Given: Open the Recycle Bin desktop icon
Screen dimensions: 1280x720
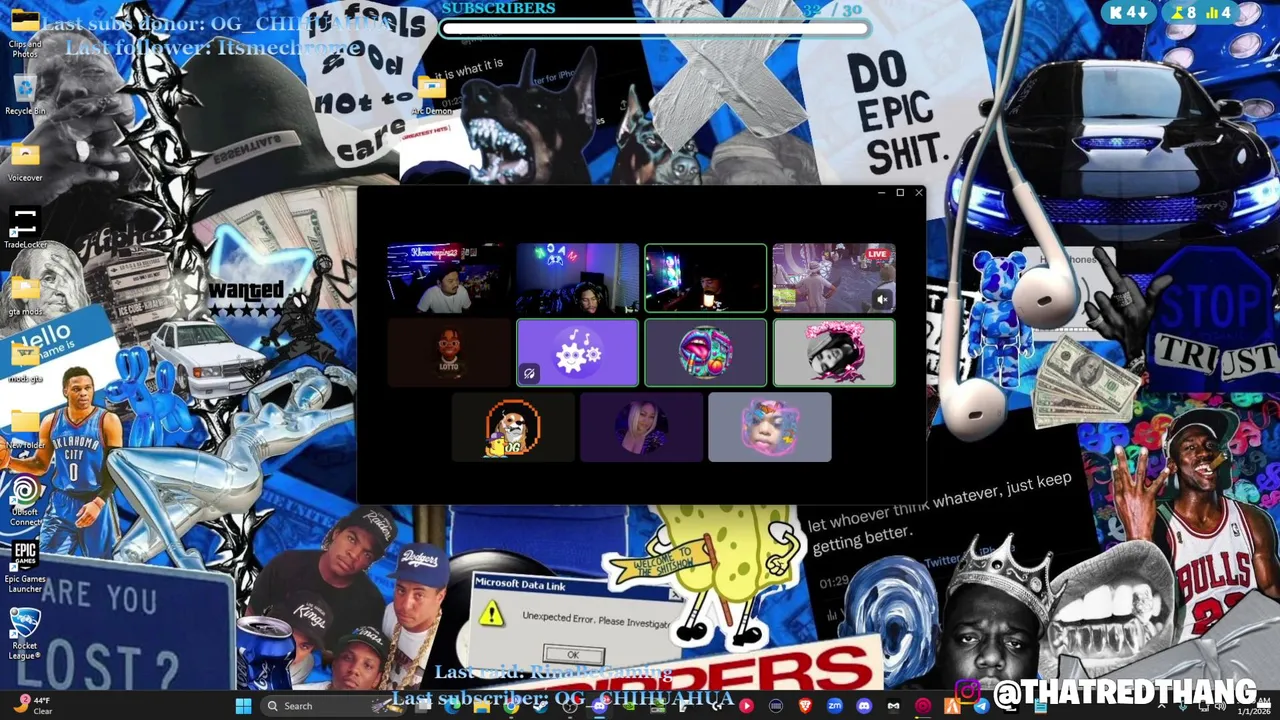Looking at the screenshot, I should point(25,95).
